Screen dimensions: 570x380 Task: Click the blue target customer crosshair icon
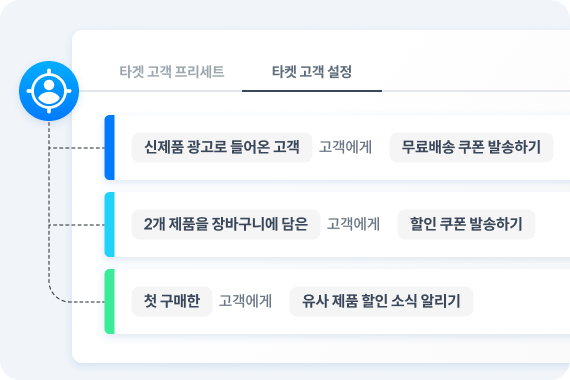(x=49, y=91)
